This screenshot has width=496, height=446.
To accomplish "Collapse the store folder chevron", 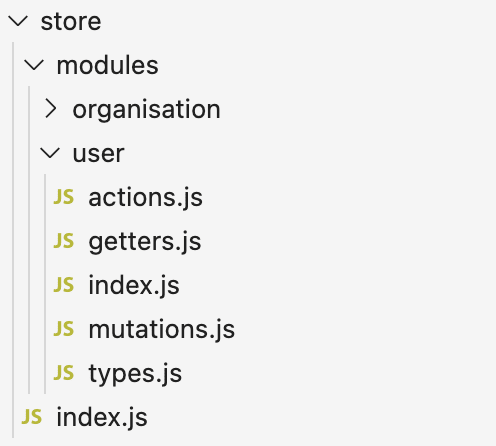I will coord(18,22).
